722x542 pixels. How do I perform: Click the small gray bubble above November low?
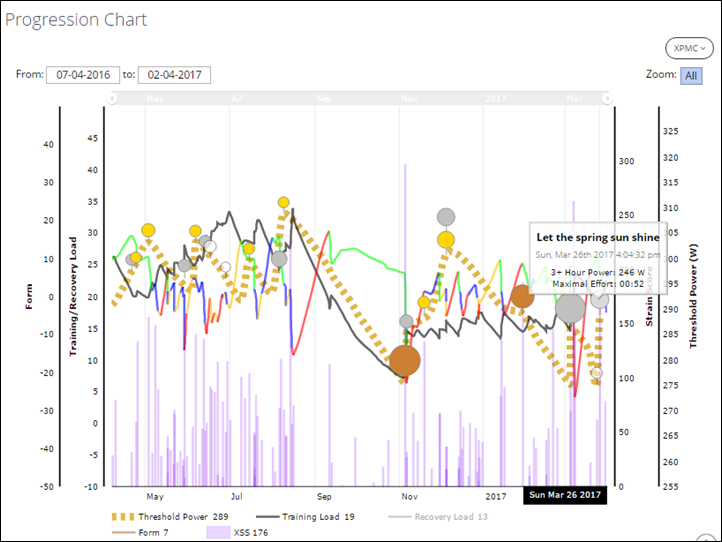coord(406,322)
